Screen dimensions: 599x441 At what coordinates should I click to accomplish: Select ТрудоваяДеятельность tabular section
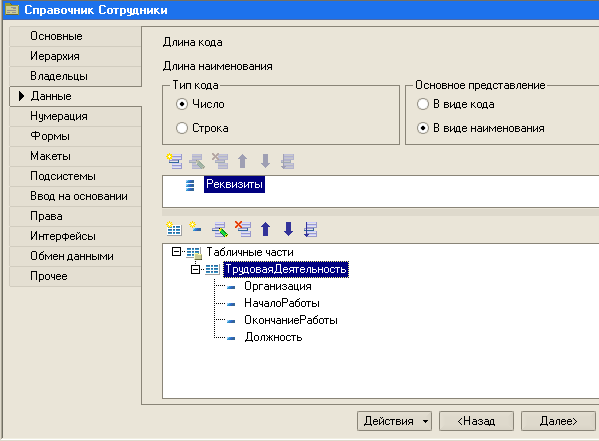point(286,269)
